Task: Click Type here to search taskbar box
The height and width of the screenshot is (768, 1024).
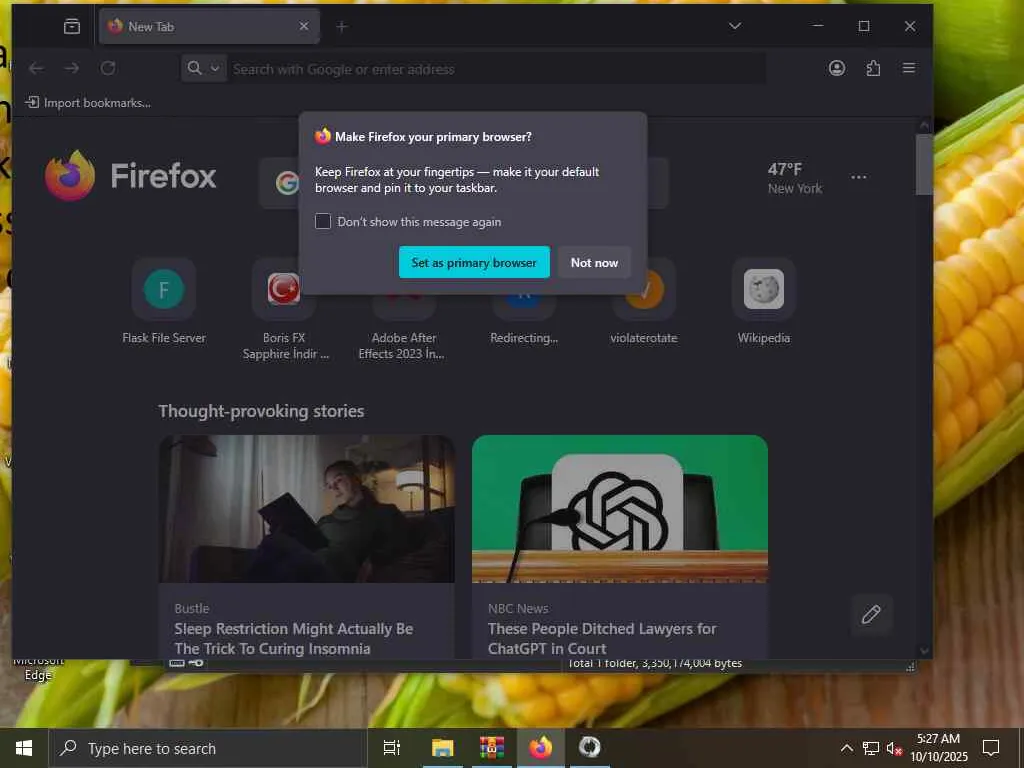Action: 208,748
